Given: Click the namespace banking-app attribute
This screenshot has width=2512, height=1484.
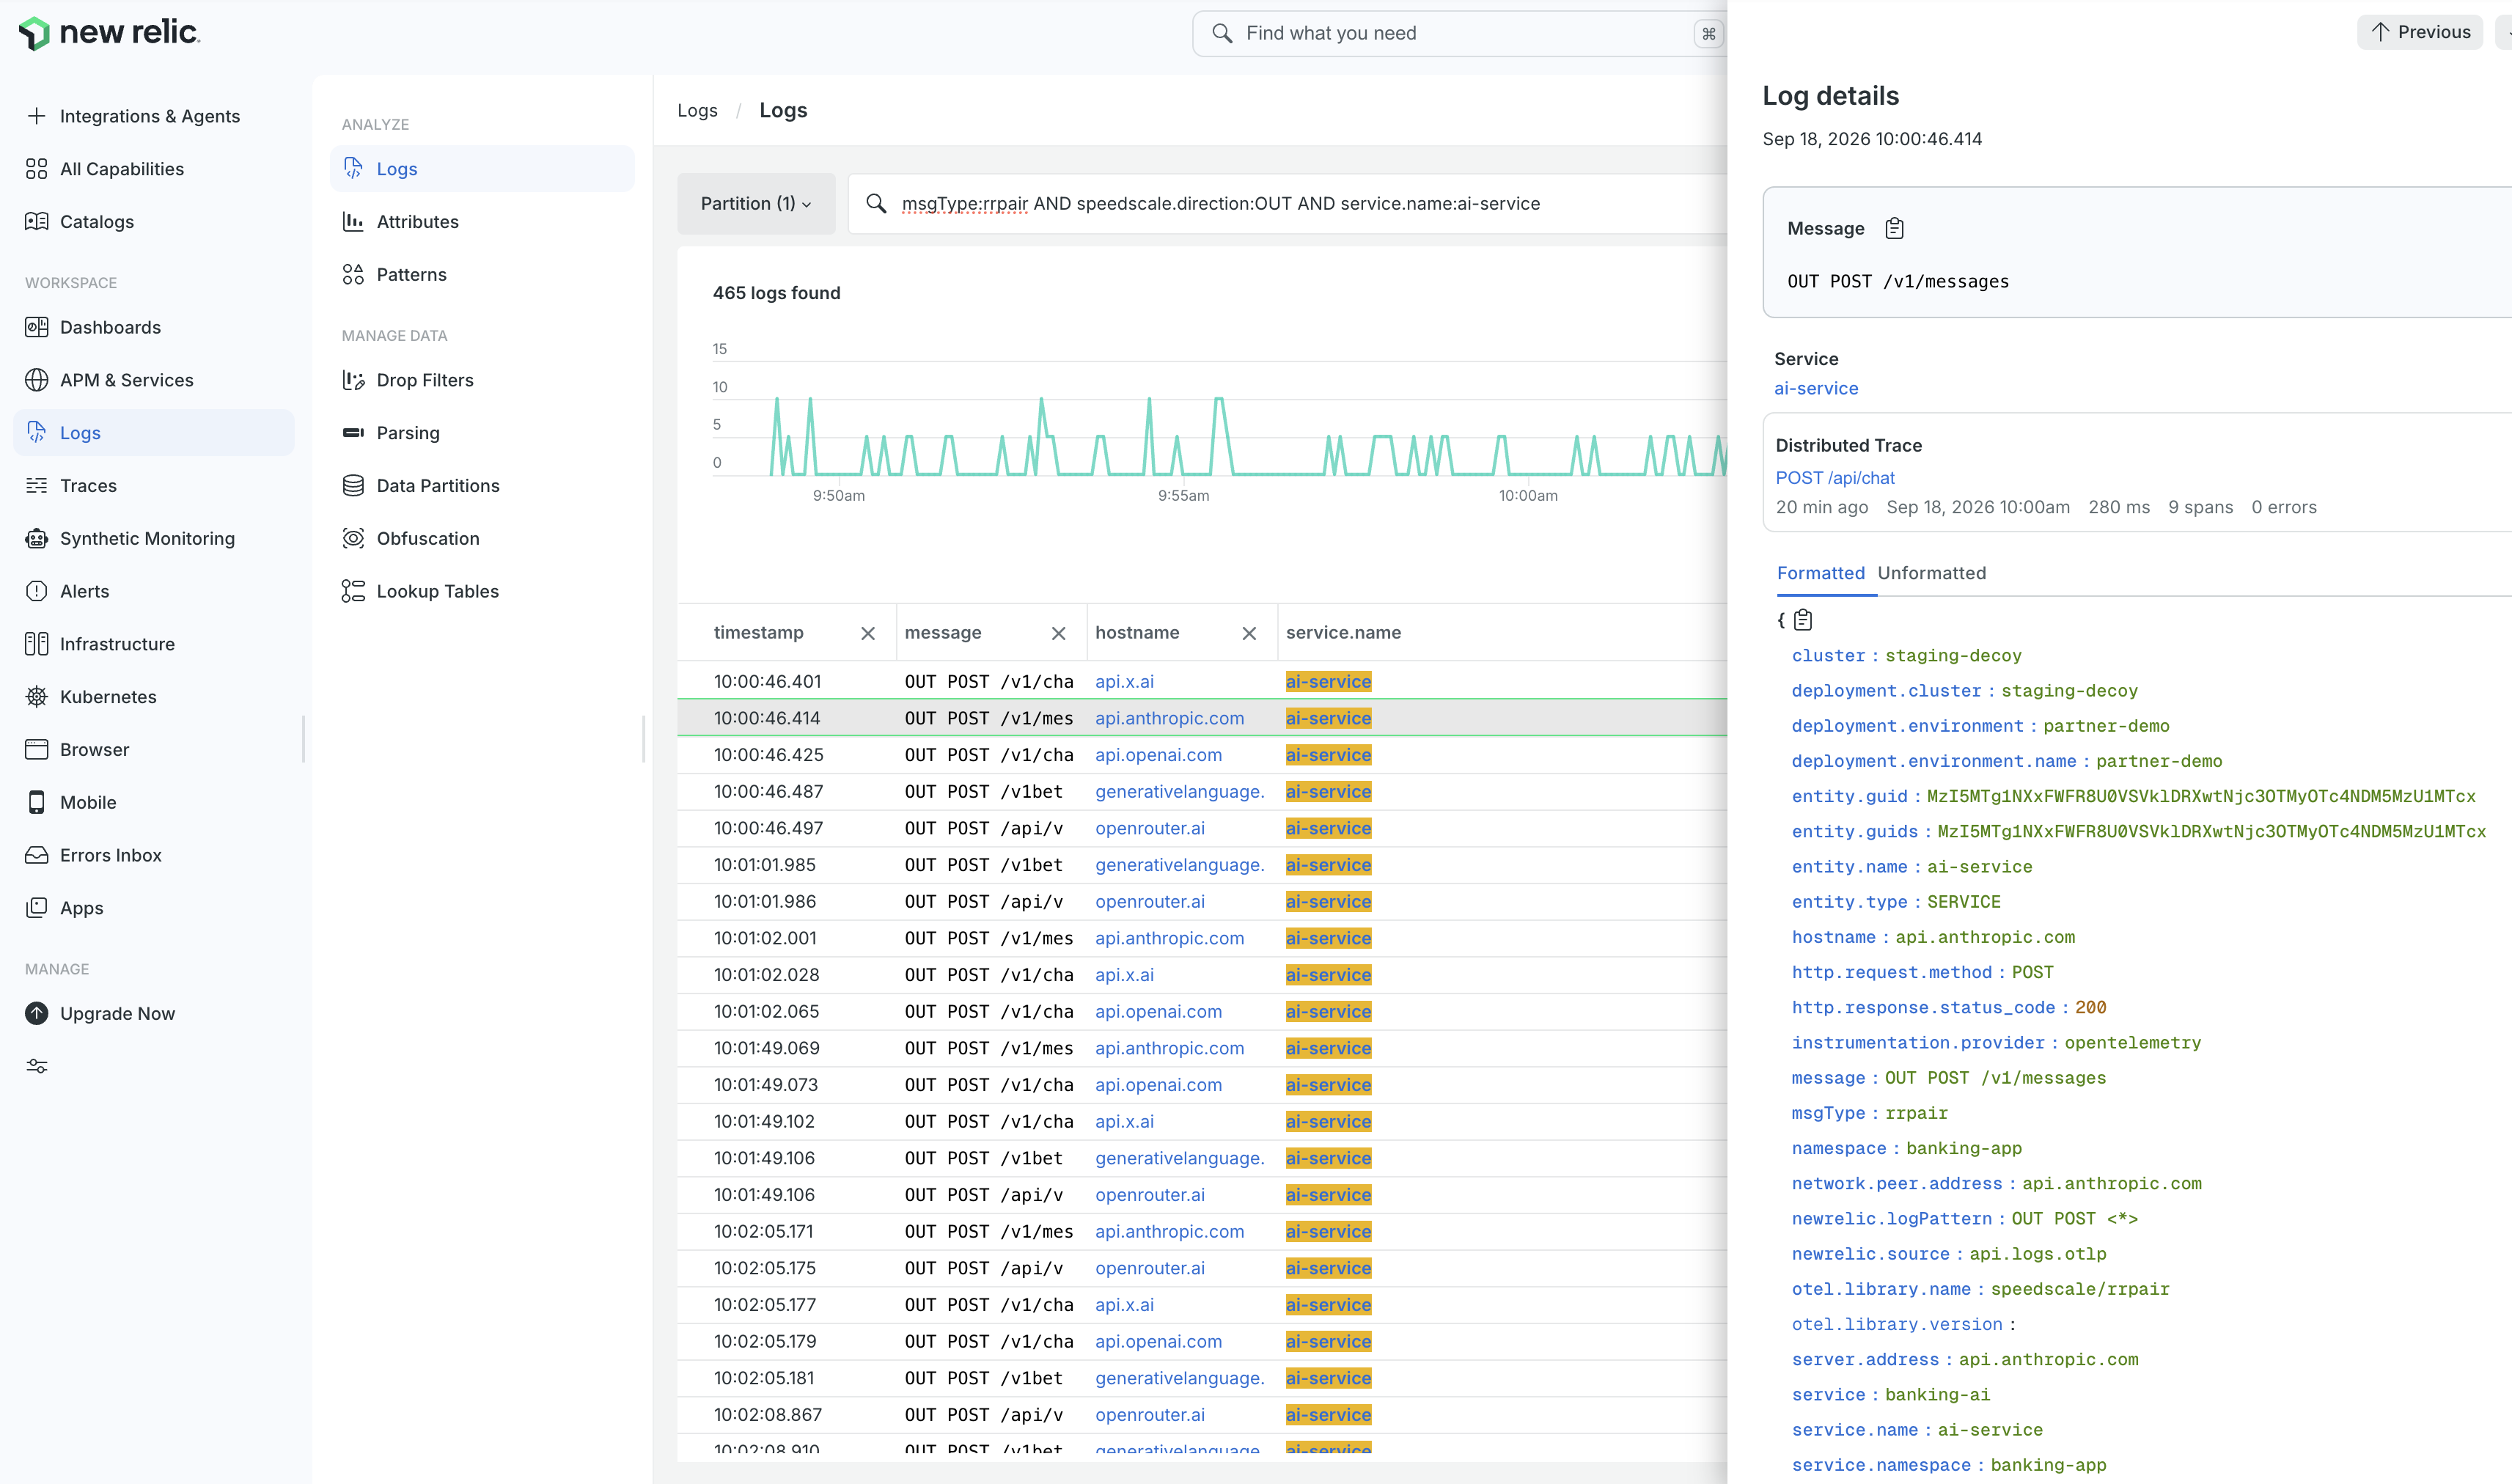Looking at the screenshot, I should pyautogui.click(x=1906, y=1148).
